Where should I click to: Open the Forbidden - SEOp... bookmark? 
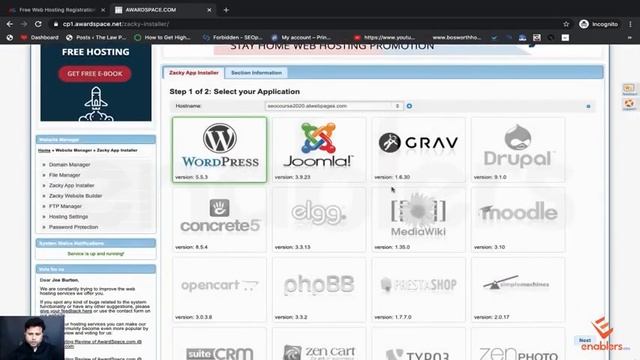coord(233,38)
